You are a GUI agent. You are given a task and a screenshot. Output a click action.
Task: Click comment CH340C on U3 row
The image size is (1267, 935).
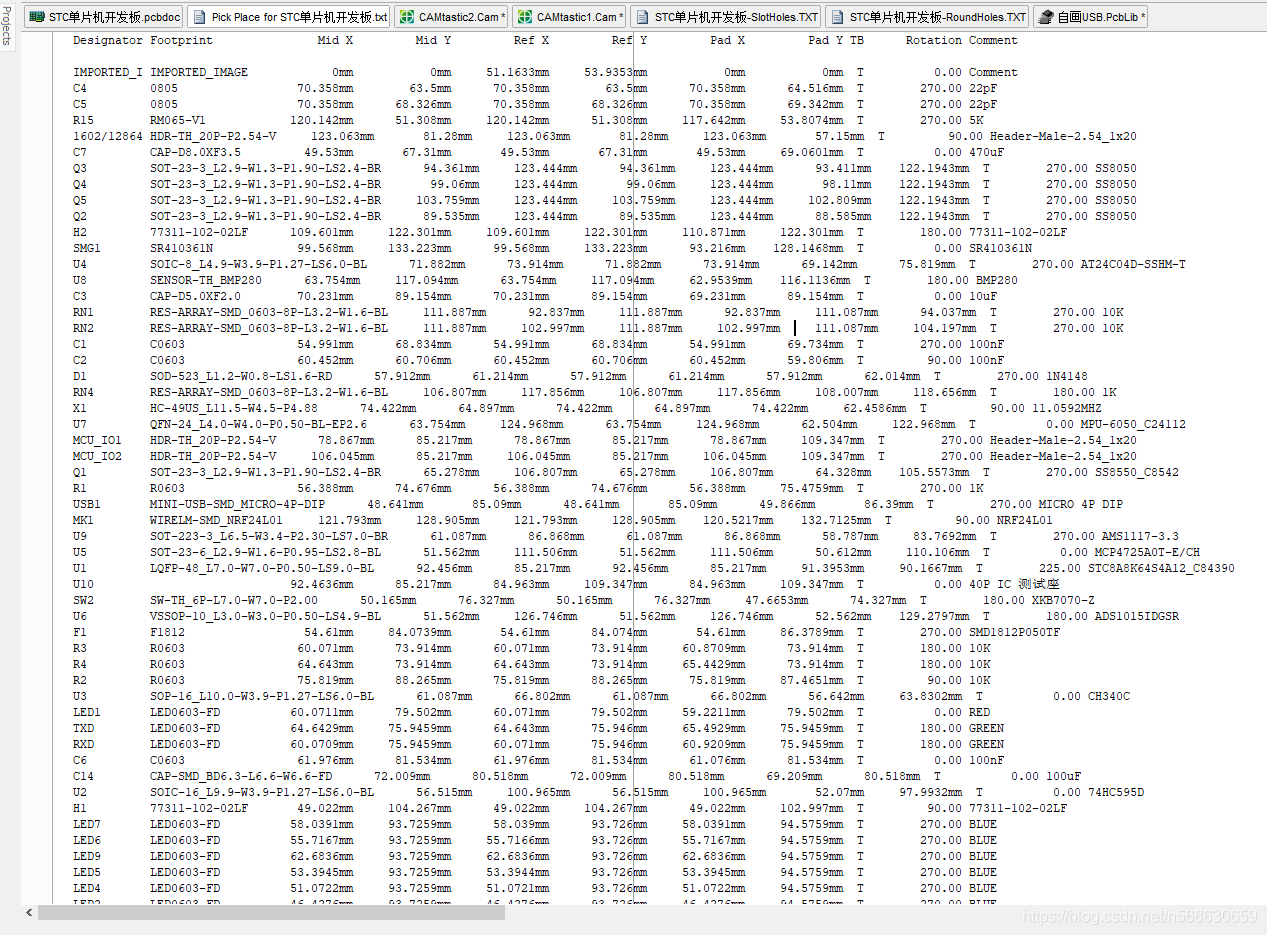pyautogui.click(x=1109, y=696)
